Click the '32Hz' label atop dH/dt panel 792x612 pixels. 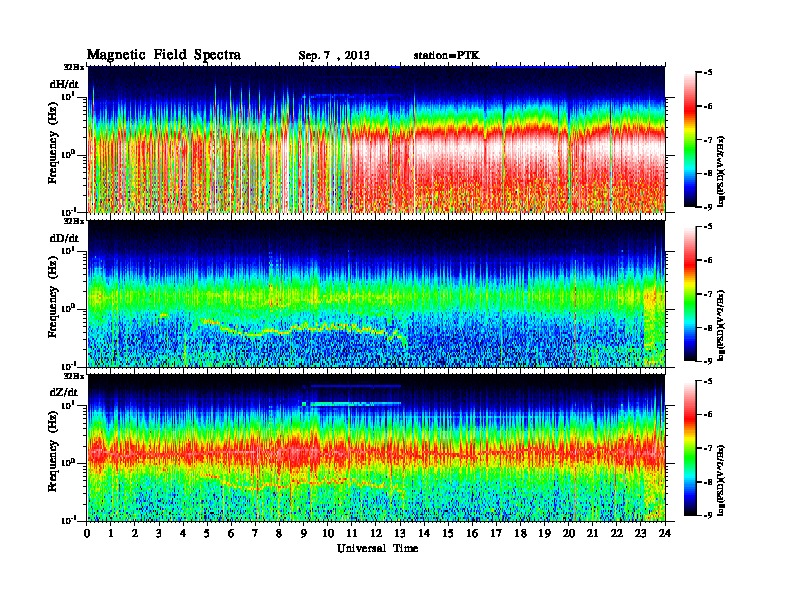pyautogui.click(x=73, y=67)
